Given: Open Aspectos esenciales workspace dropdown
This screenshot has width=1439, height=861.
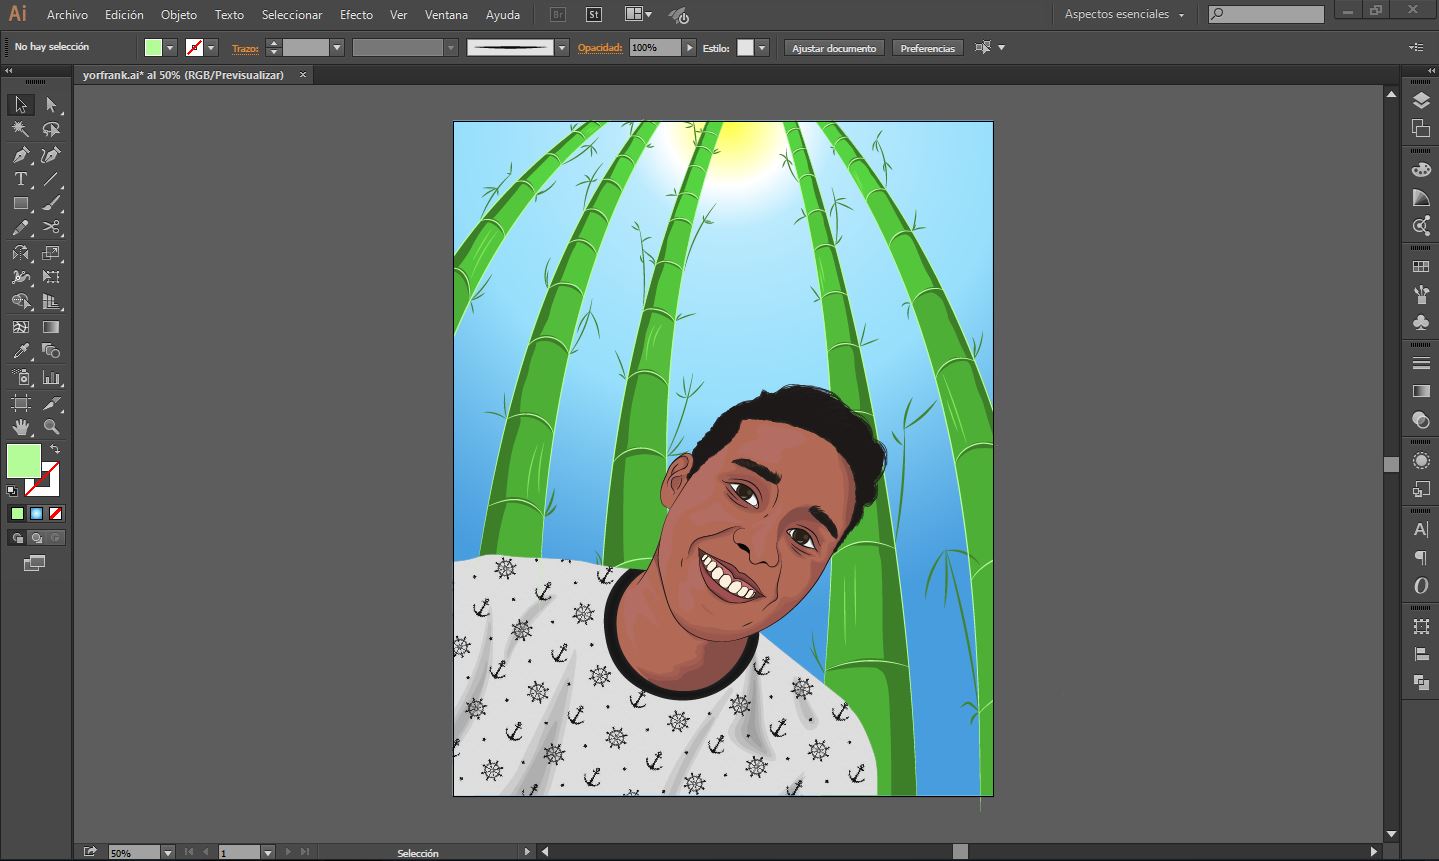Looking at the screenshot, I should 1124,14.
